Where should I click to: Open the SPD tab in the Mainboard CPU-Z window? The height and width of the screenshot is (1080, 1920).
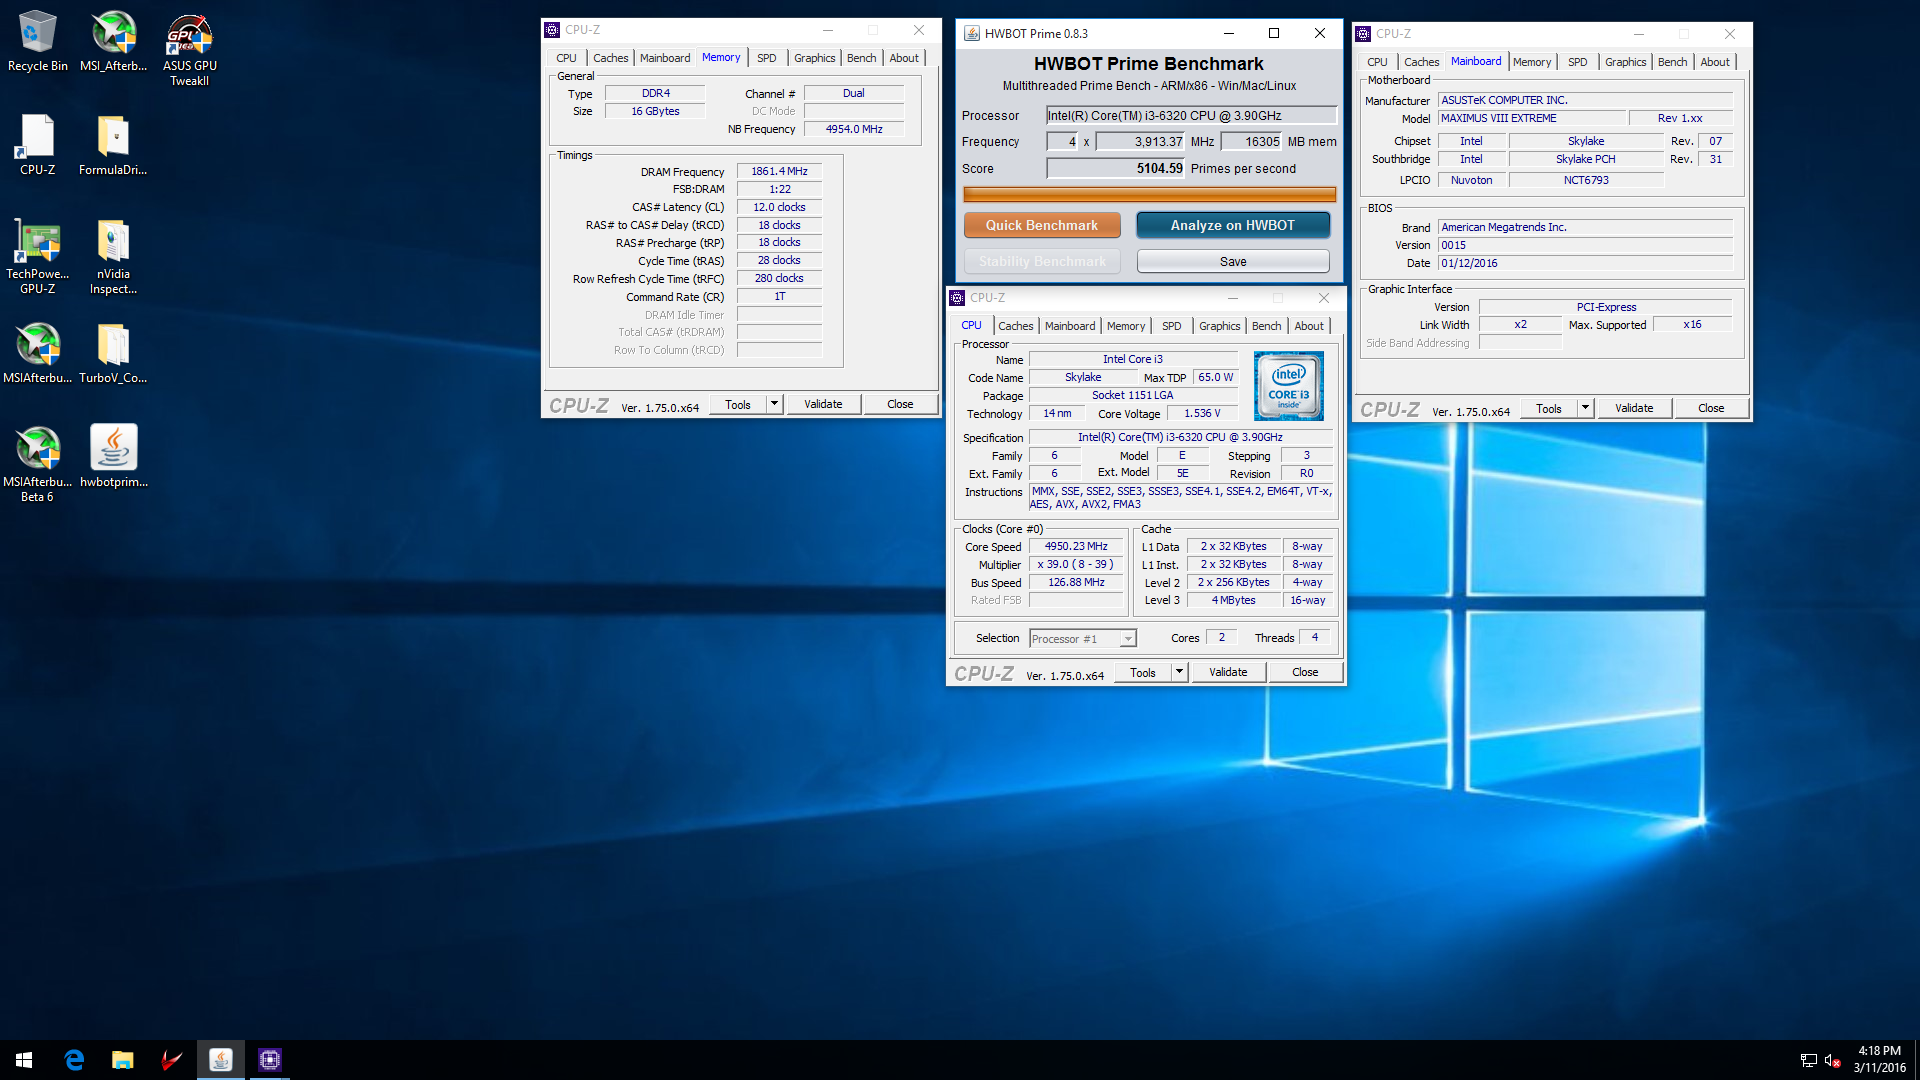point(1577,62)
